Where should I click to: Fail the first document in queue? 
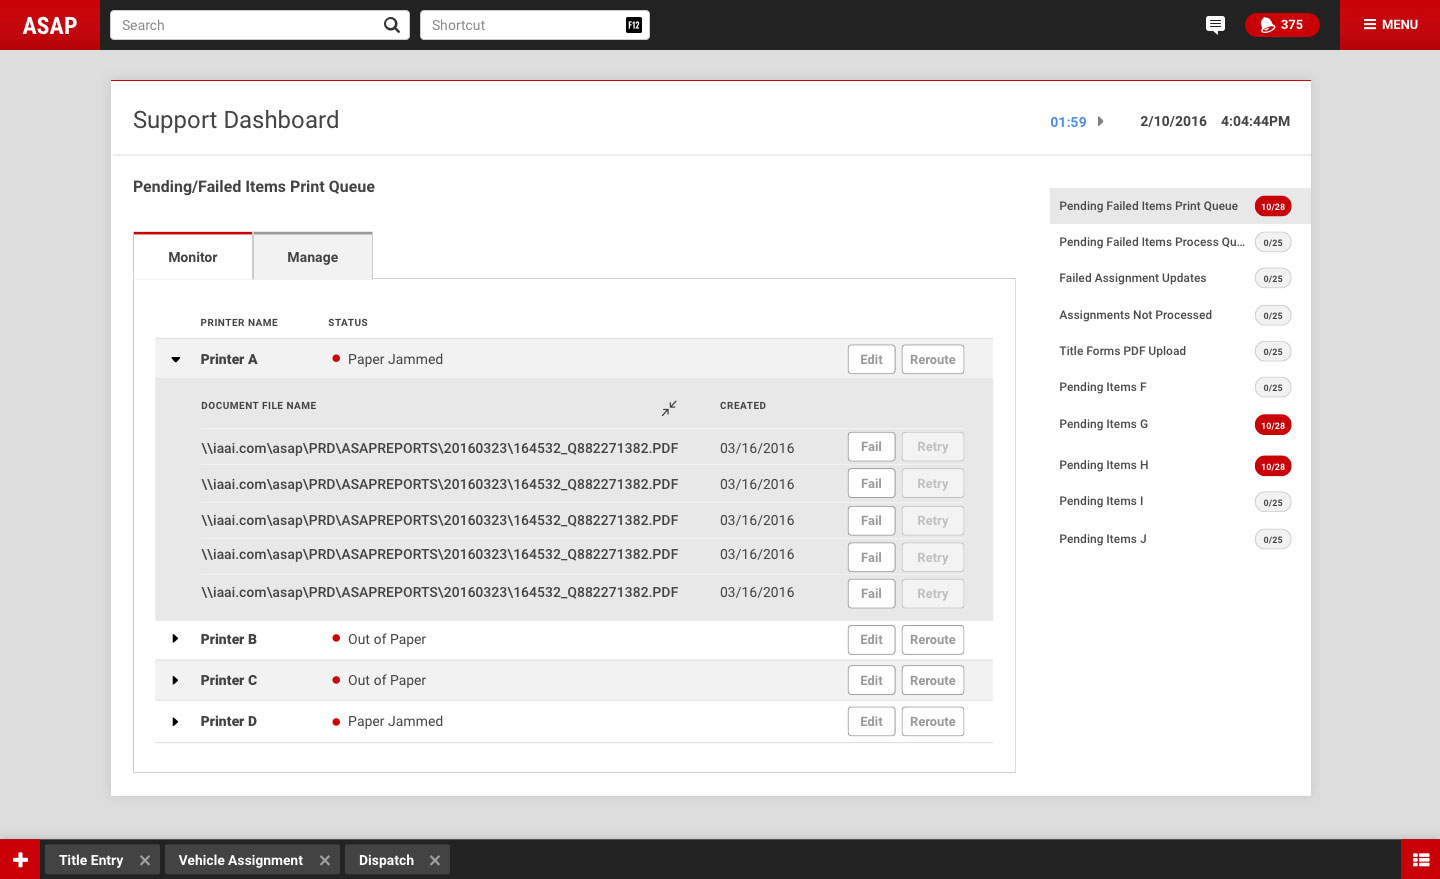[x=871, y=447]
